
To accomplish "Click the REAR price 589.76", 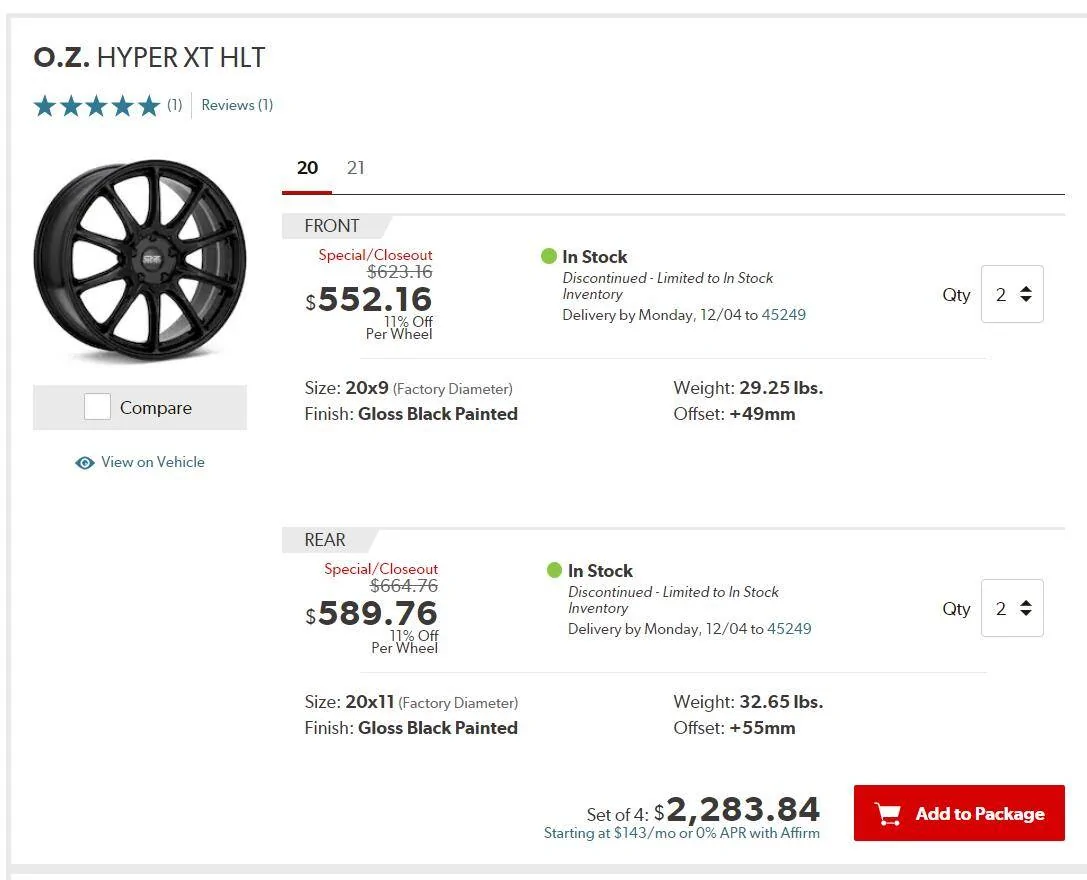I will pos(372,614).
